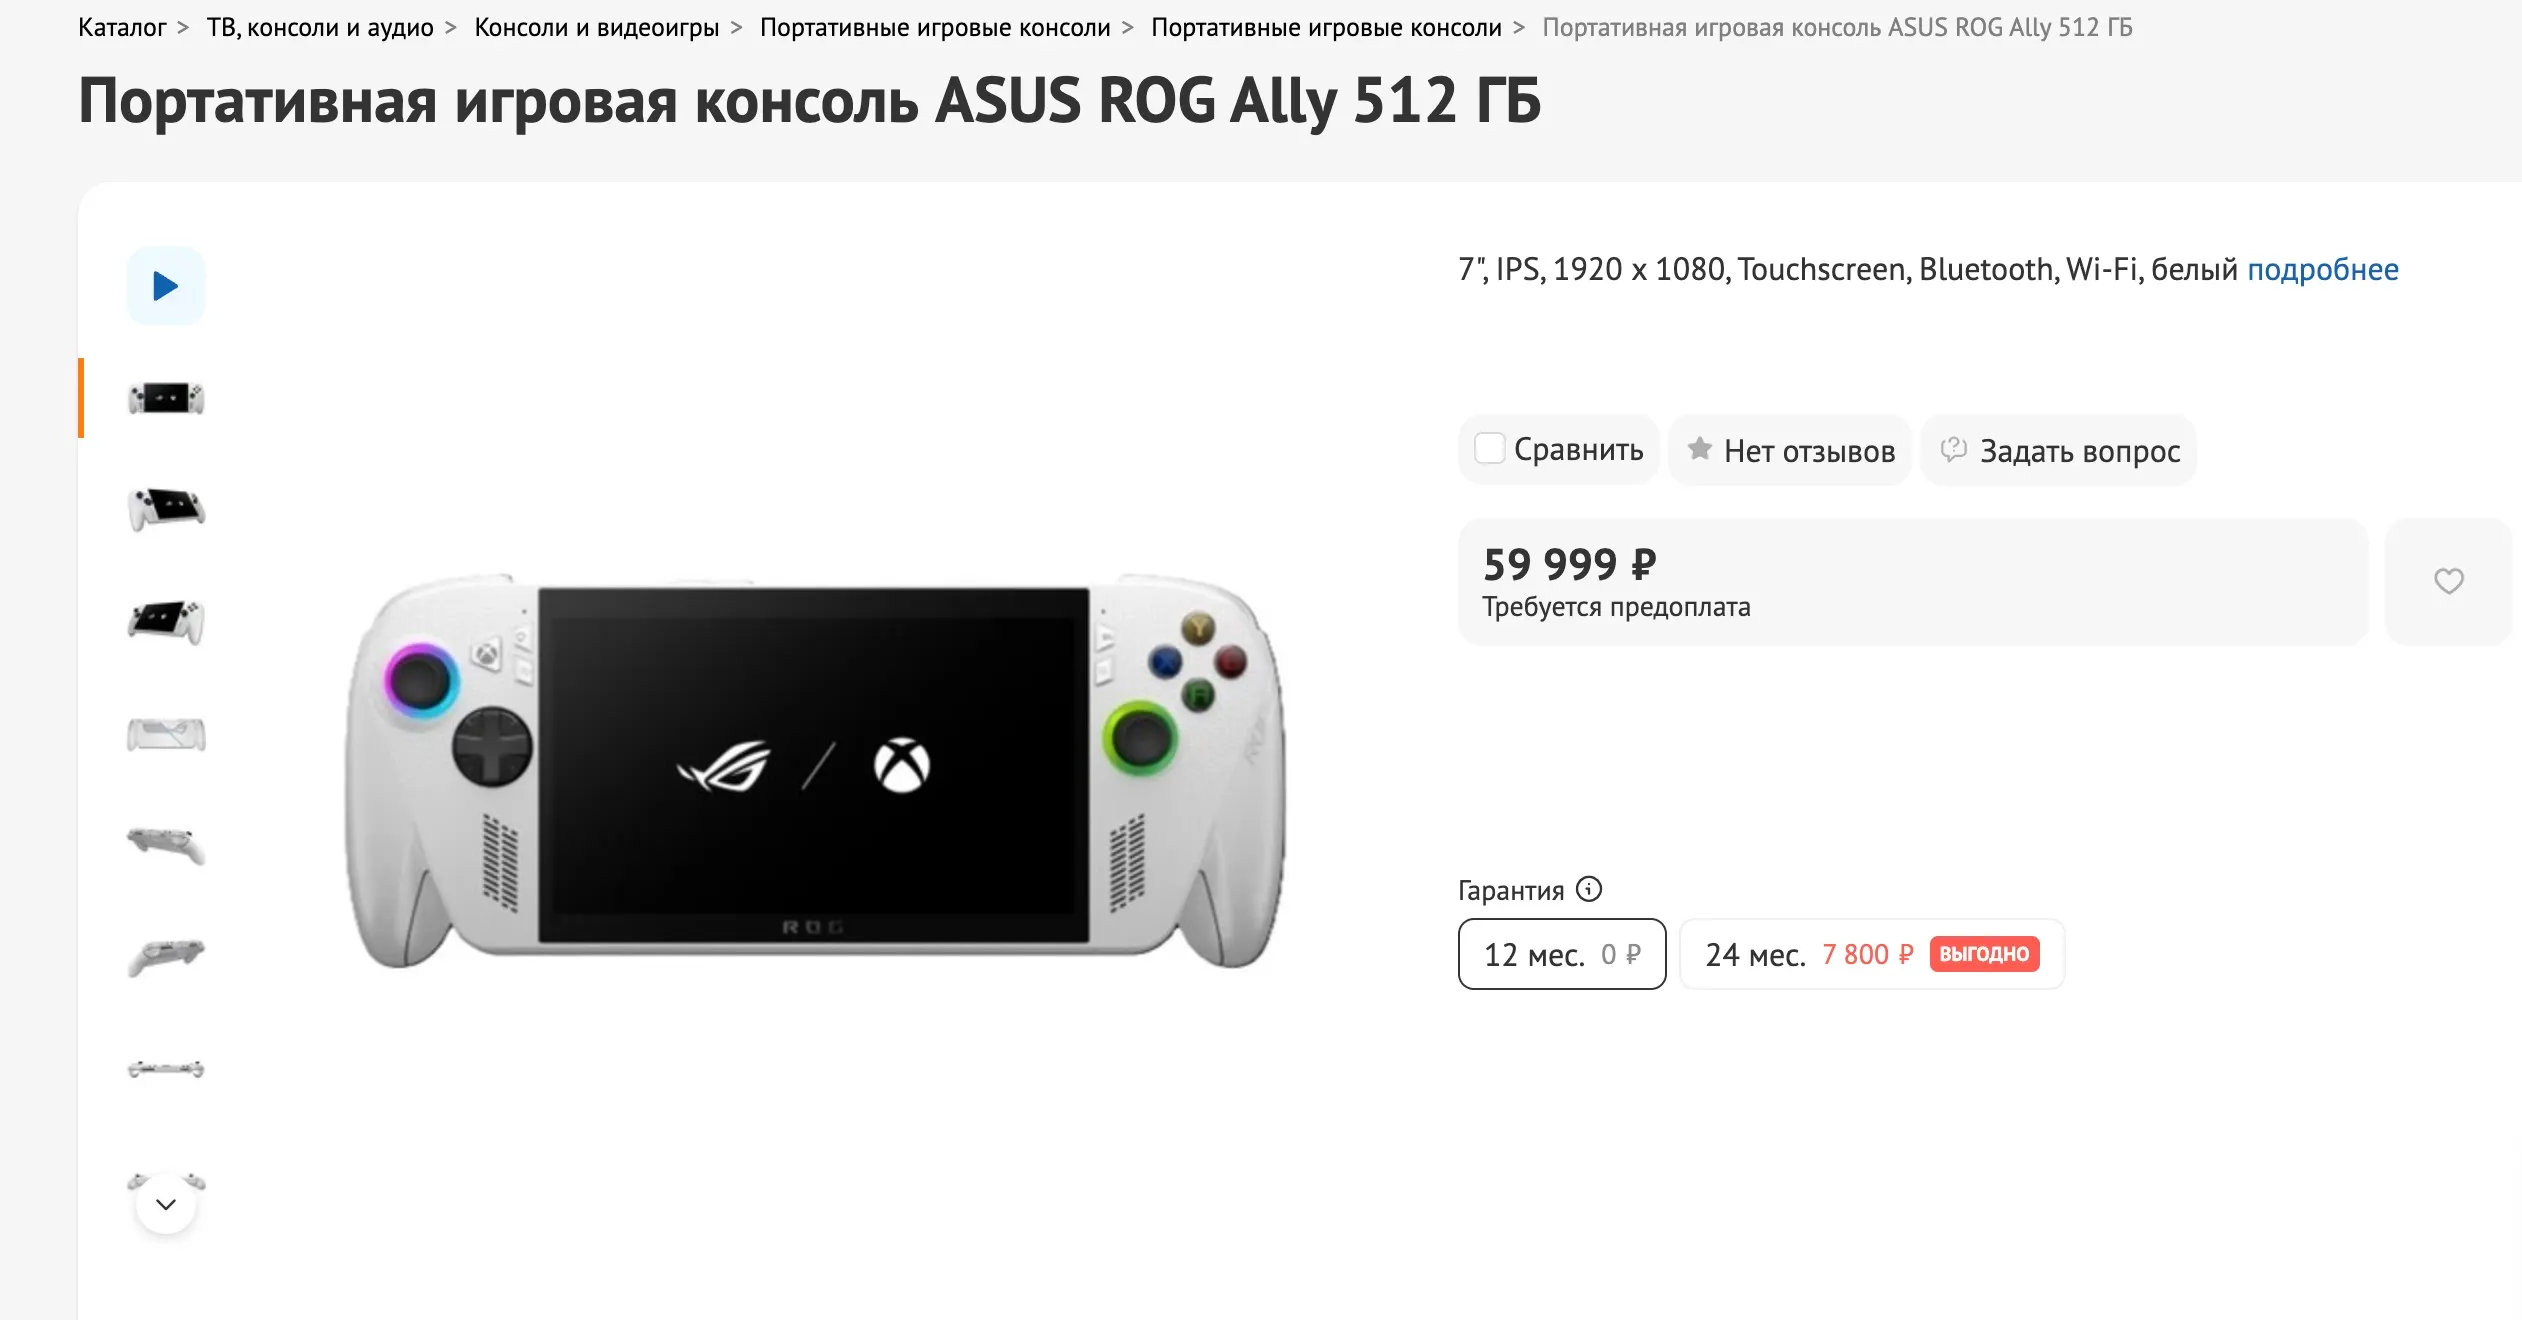Image resolution: width=2522 pixels, height=1320 pixels.
Task: Select the second angled console thumbnail
Action: click(x=166, y=508)
